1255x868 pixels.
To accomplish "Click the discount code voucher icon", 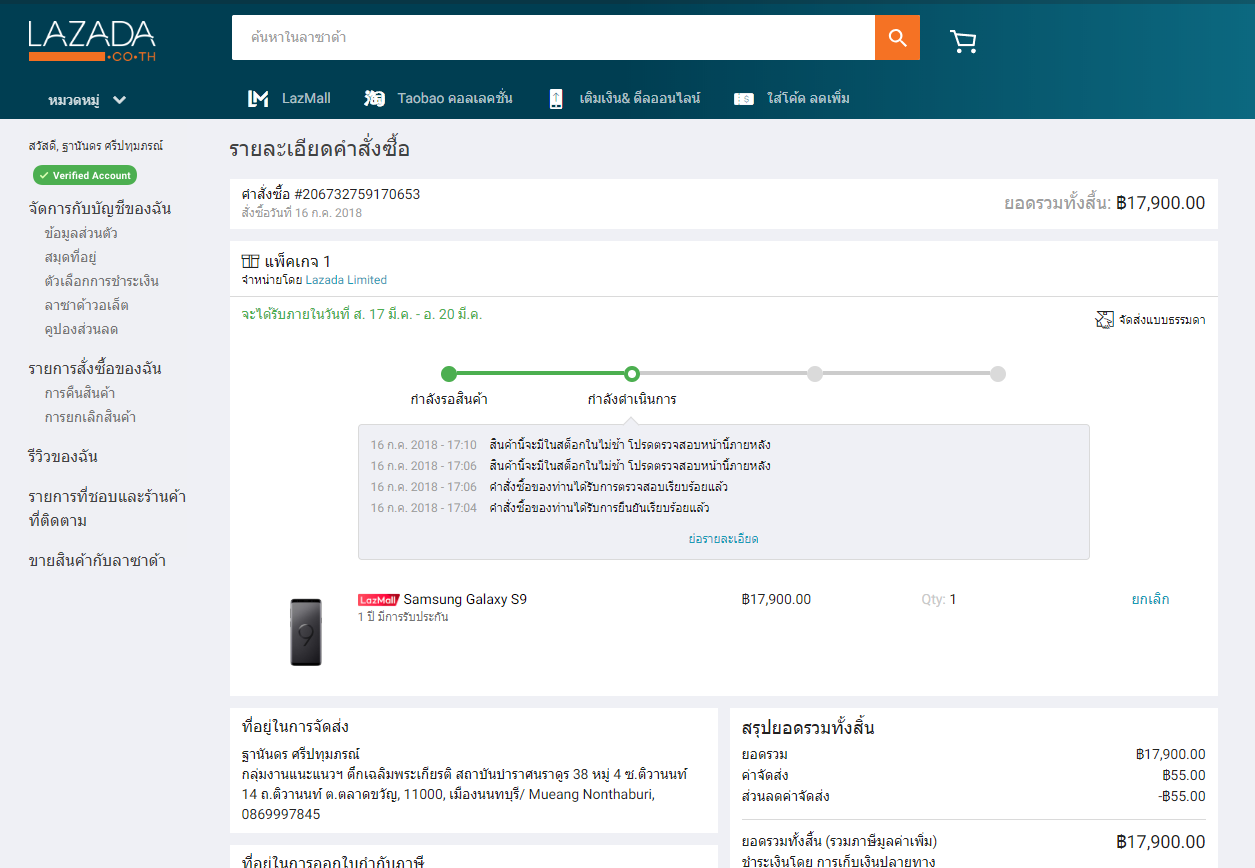I will coord(743,99).
